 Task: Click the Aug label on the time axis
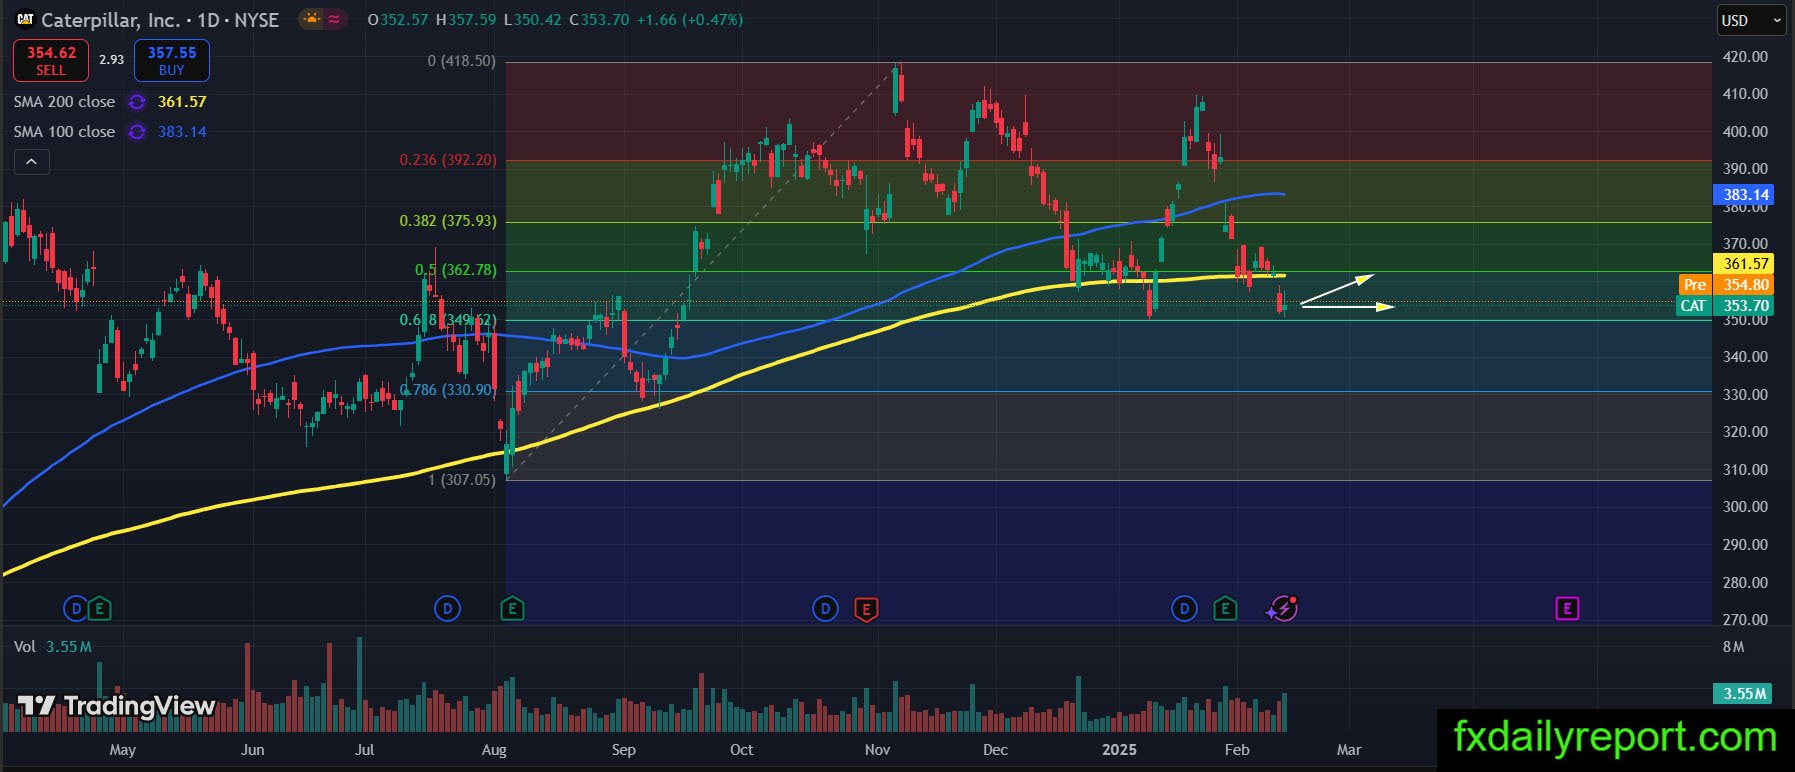point(494,750)
